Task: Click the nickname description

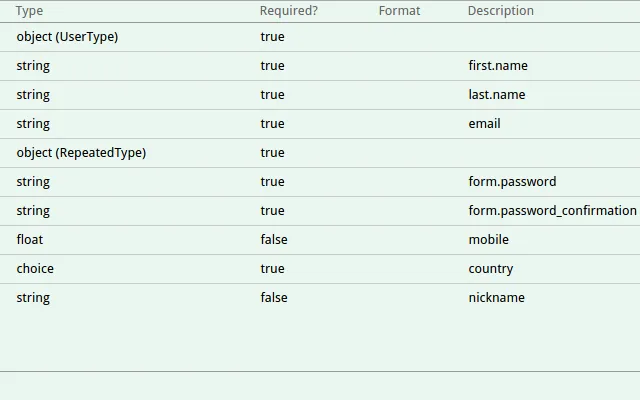Action: [x=496, y=298]
